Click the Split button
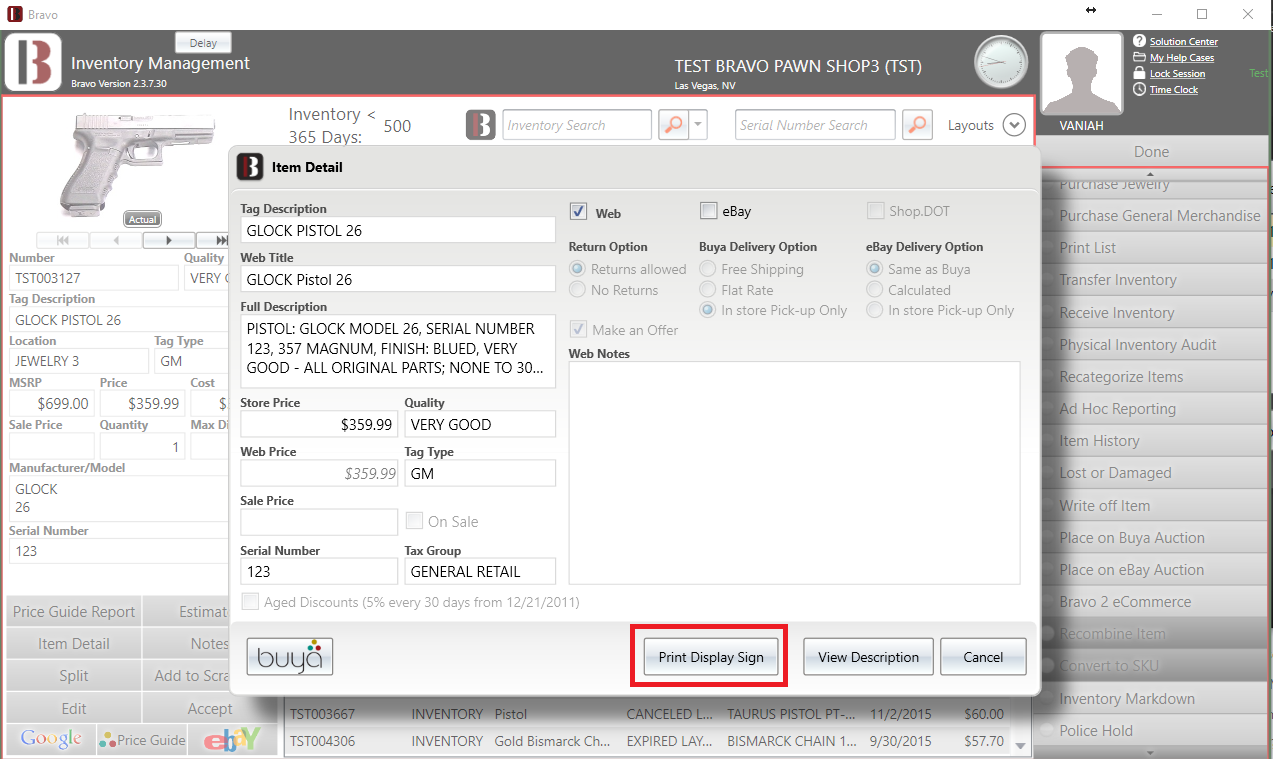1273x759 pixels. [x=74, y=676]
